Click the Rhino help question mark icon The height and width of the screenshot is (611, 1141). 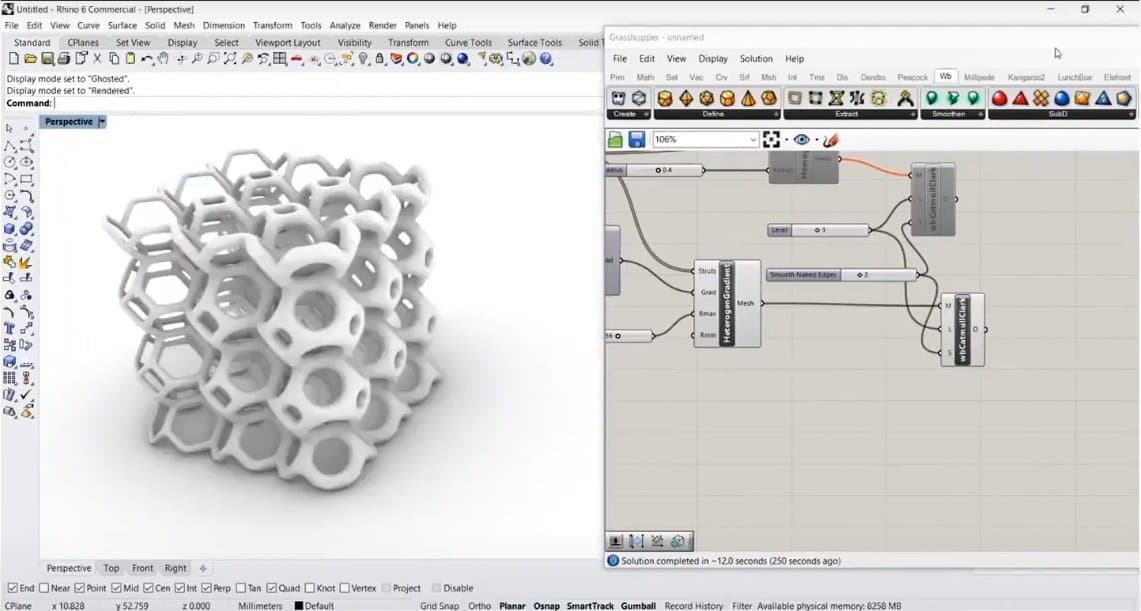click(546, 59)
